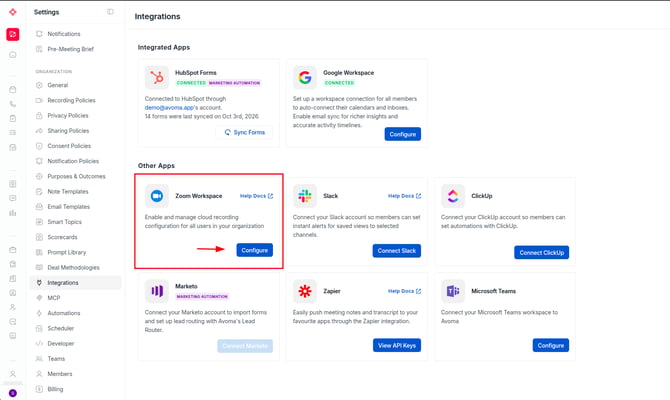Configure Microsoft Teams integration

(x=550, y=345)
